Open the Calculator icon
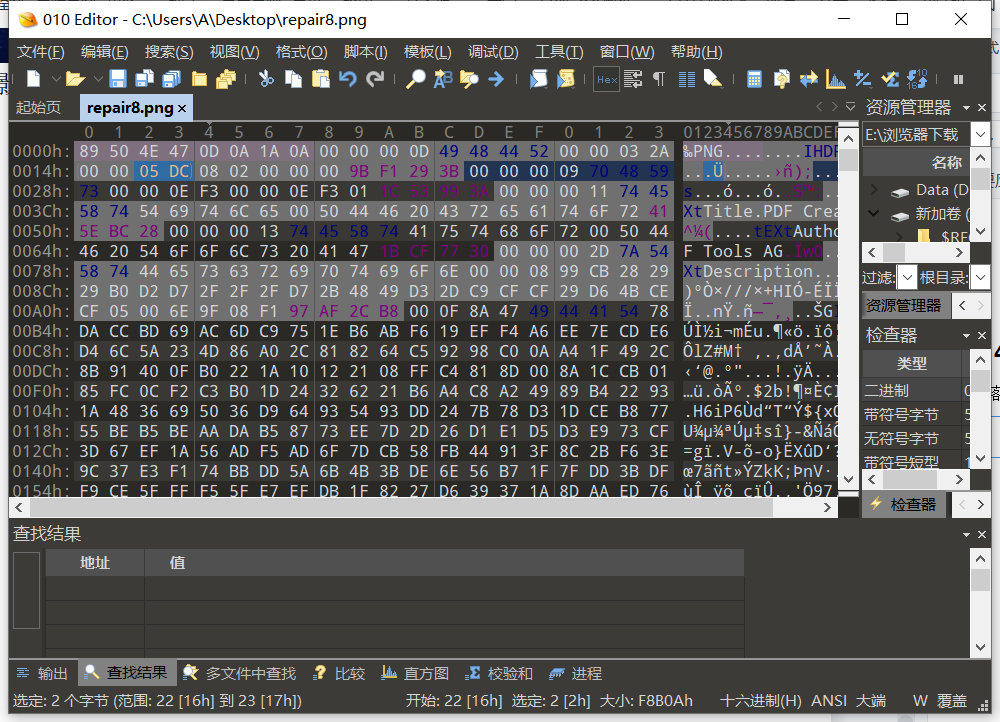Image resolution: width=1000 pixels, height=722 pixels. 754,79
